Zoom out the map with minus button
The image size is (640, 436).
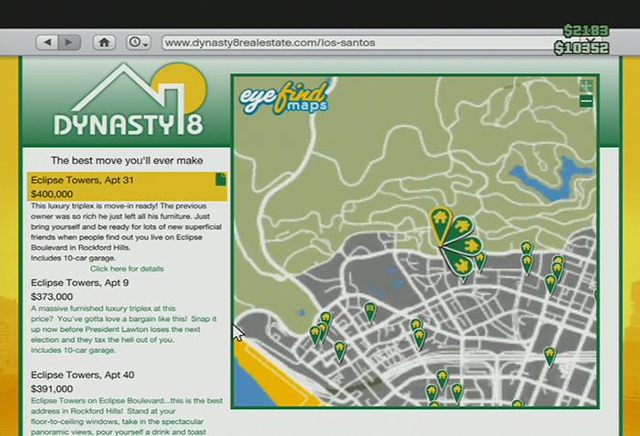tap(586, 101)
